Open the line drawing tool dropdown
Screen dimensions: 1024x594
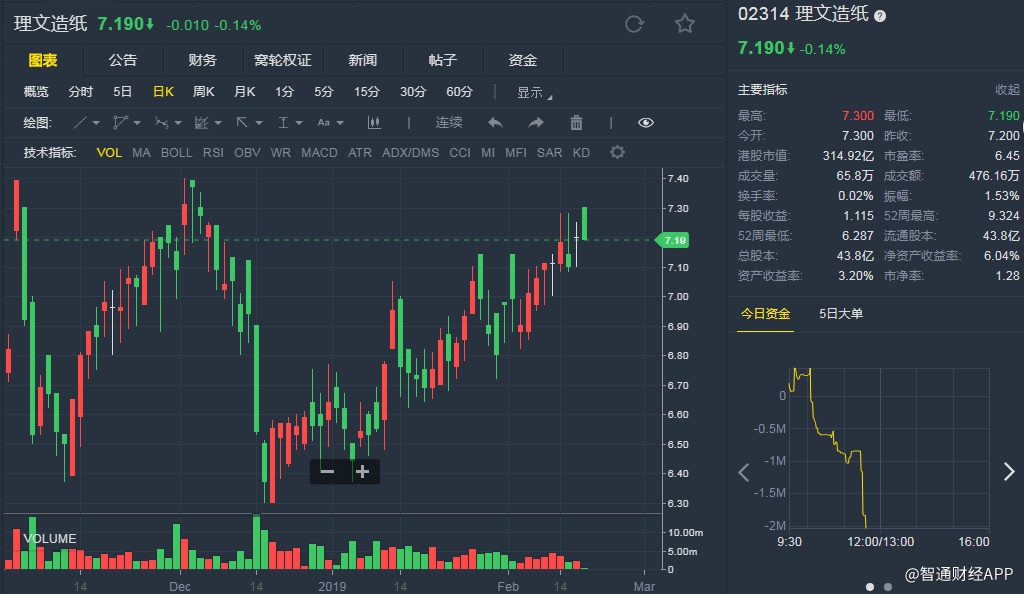click(88, 123)
